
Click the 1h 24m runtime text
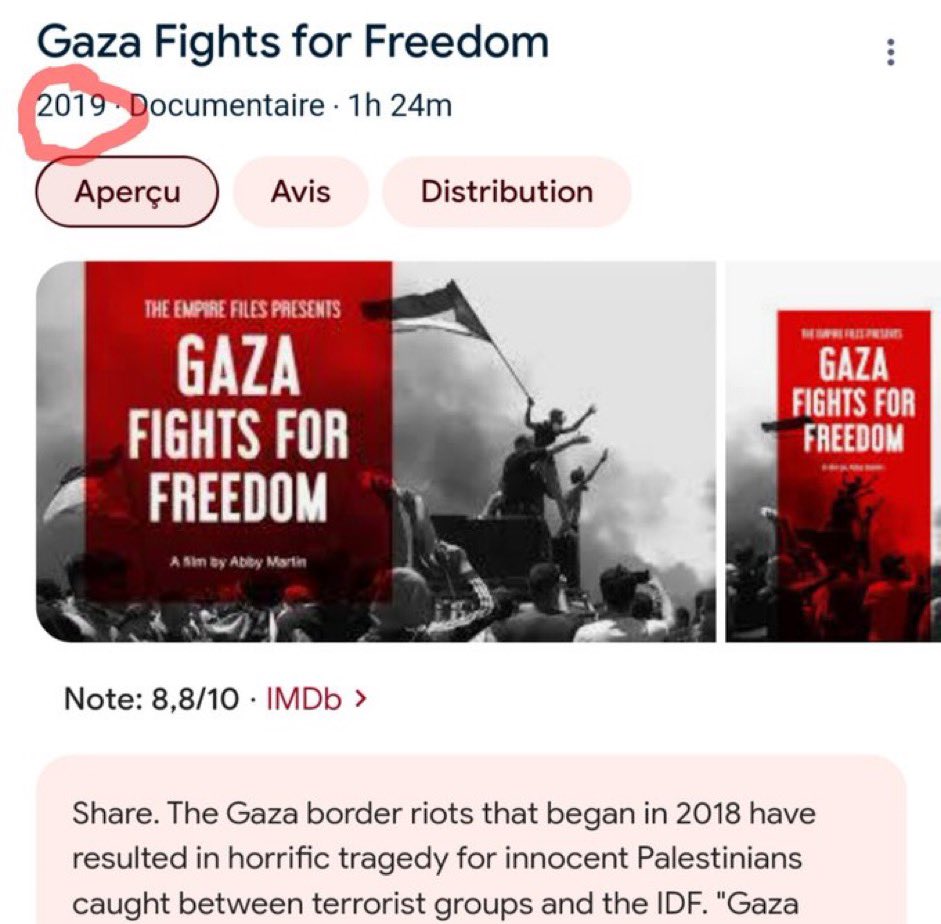click(400, 106)
